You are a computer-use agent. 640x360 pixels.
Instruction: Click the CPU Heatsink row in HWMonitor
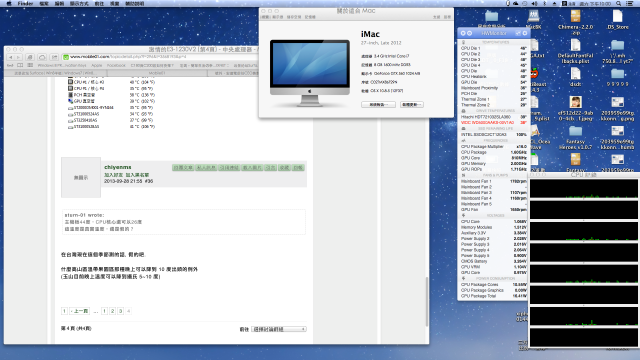click(x=493, y=76)
